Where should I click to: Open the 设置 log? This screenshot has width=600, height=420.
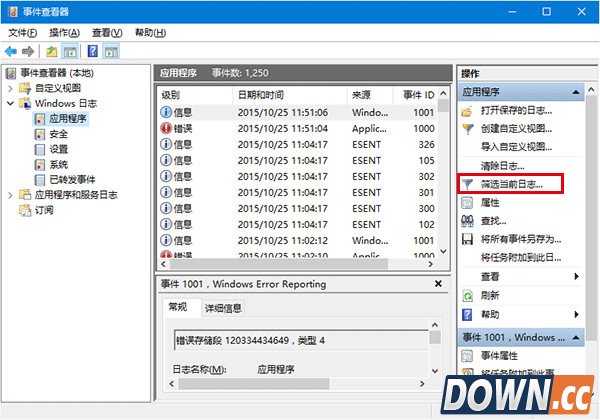pyautogui.click(x=51, y=149)
